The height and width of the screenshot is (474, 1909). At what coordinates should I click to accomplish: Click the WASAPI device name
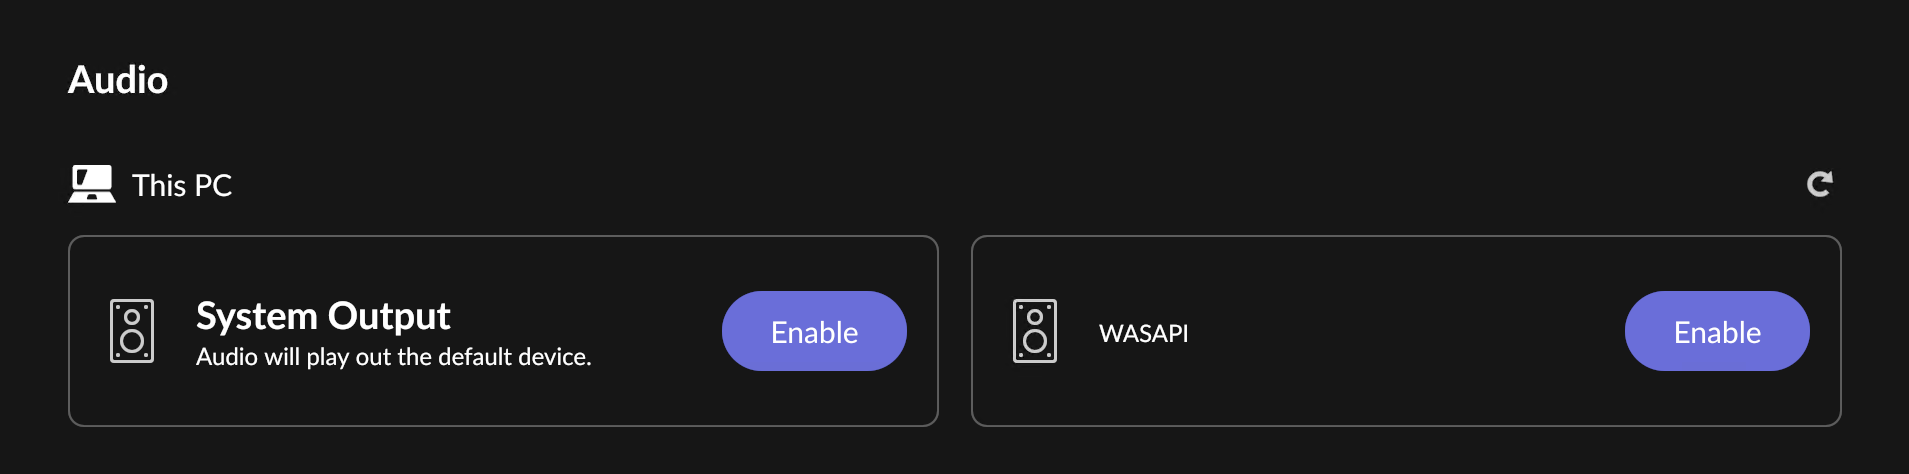pos(1144,333)
